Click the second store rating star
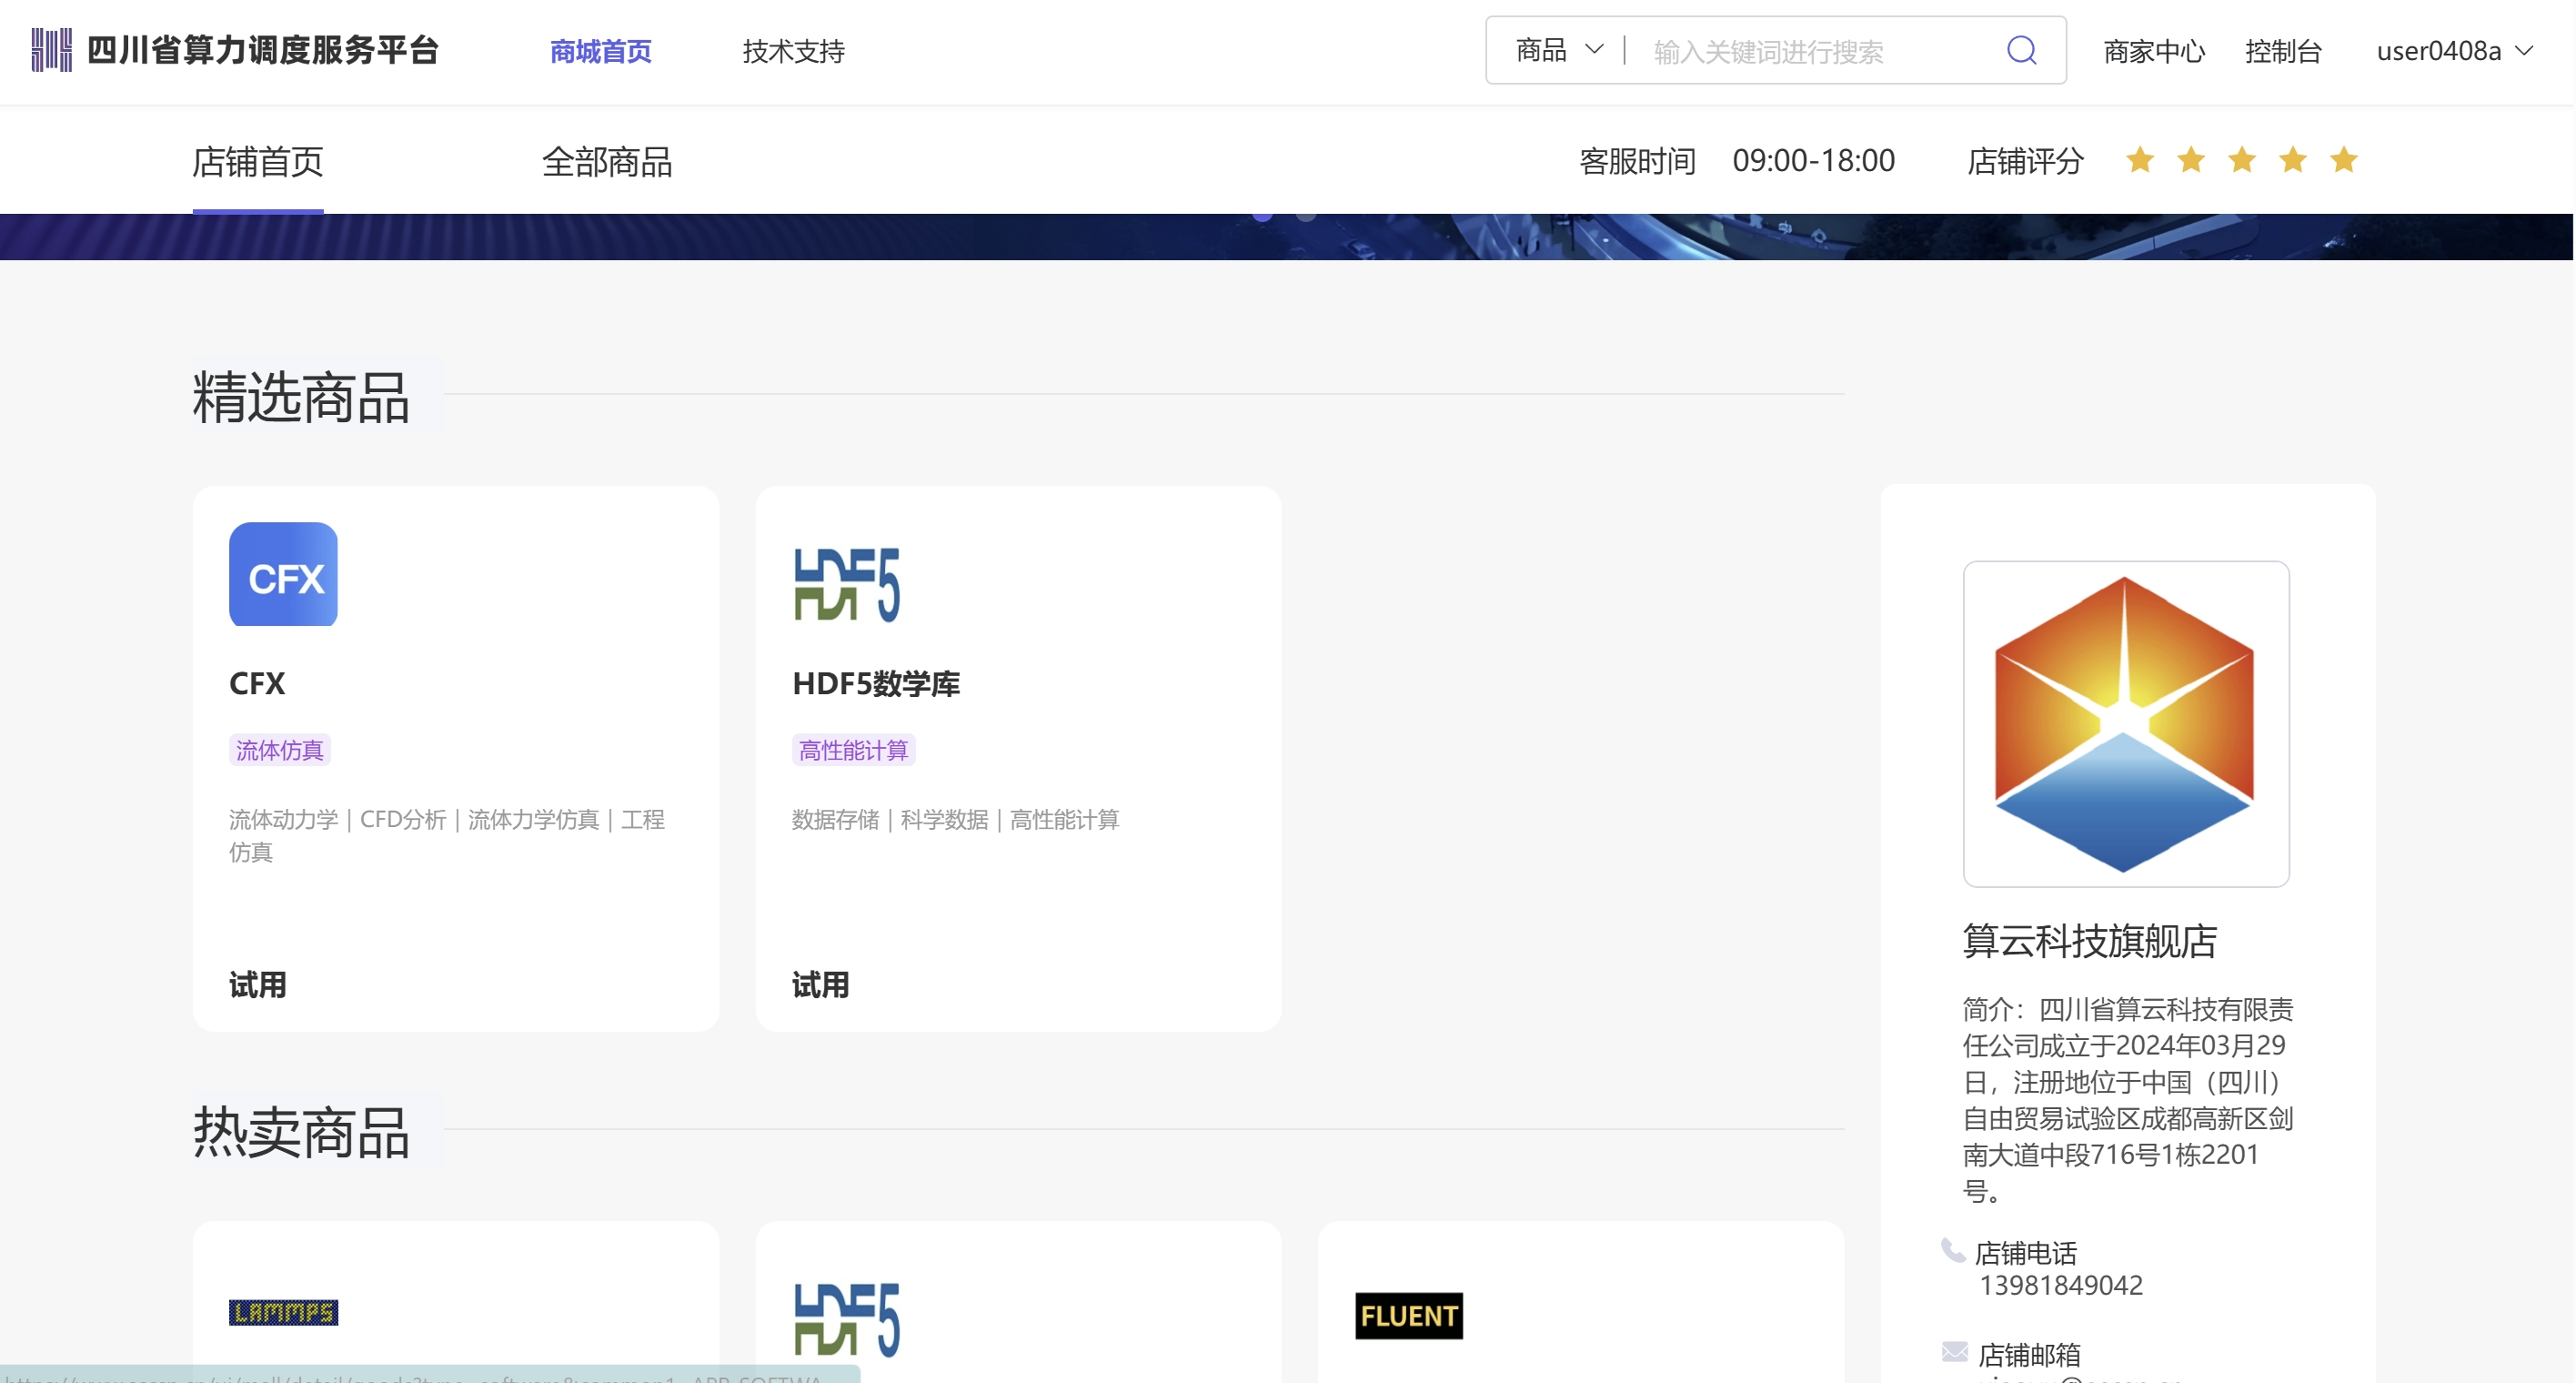Image resolution: width=2576 pixels, height=1383 pixels. point(2190,160)
